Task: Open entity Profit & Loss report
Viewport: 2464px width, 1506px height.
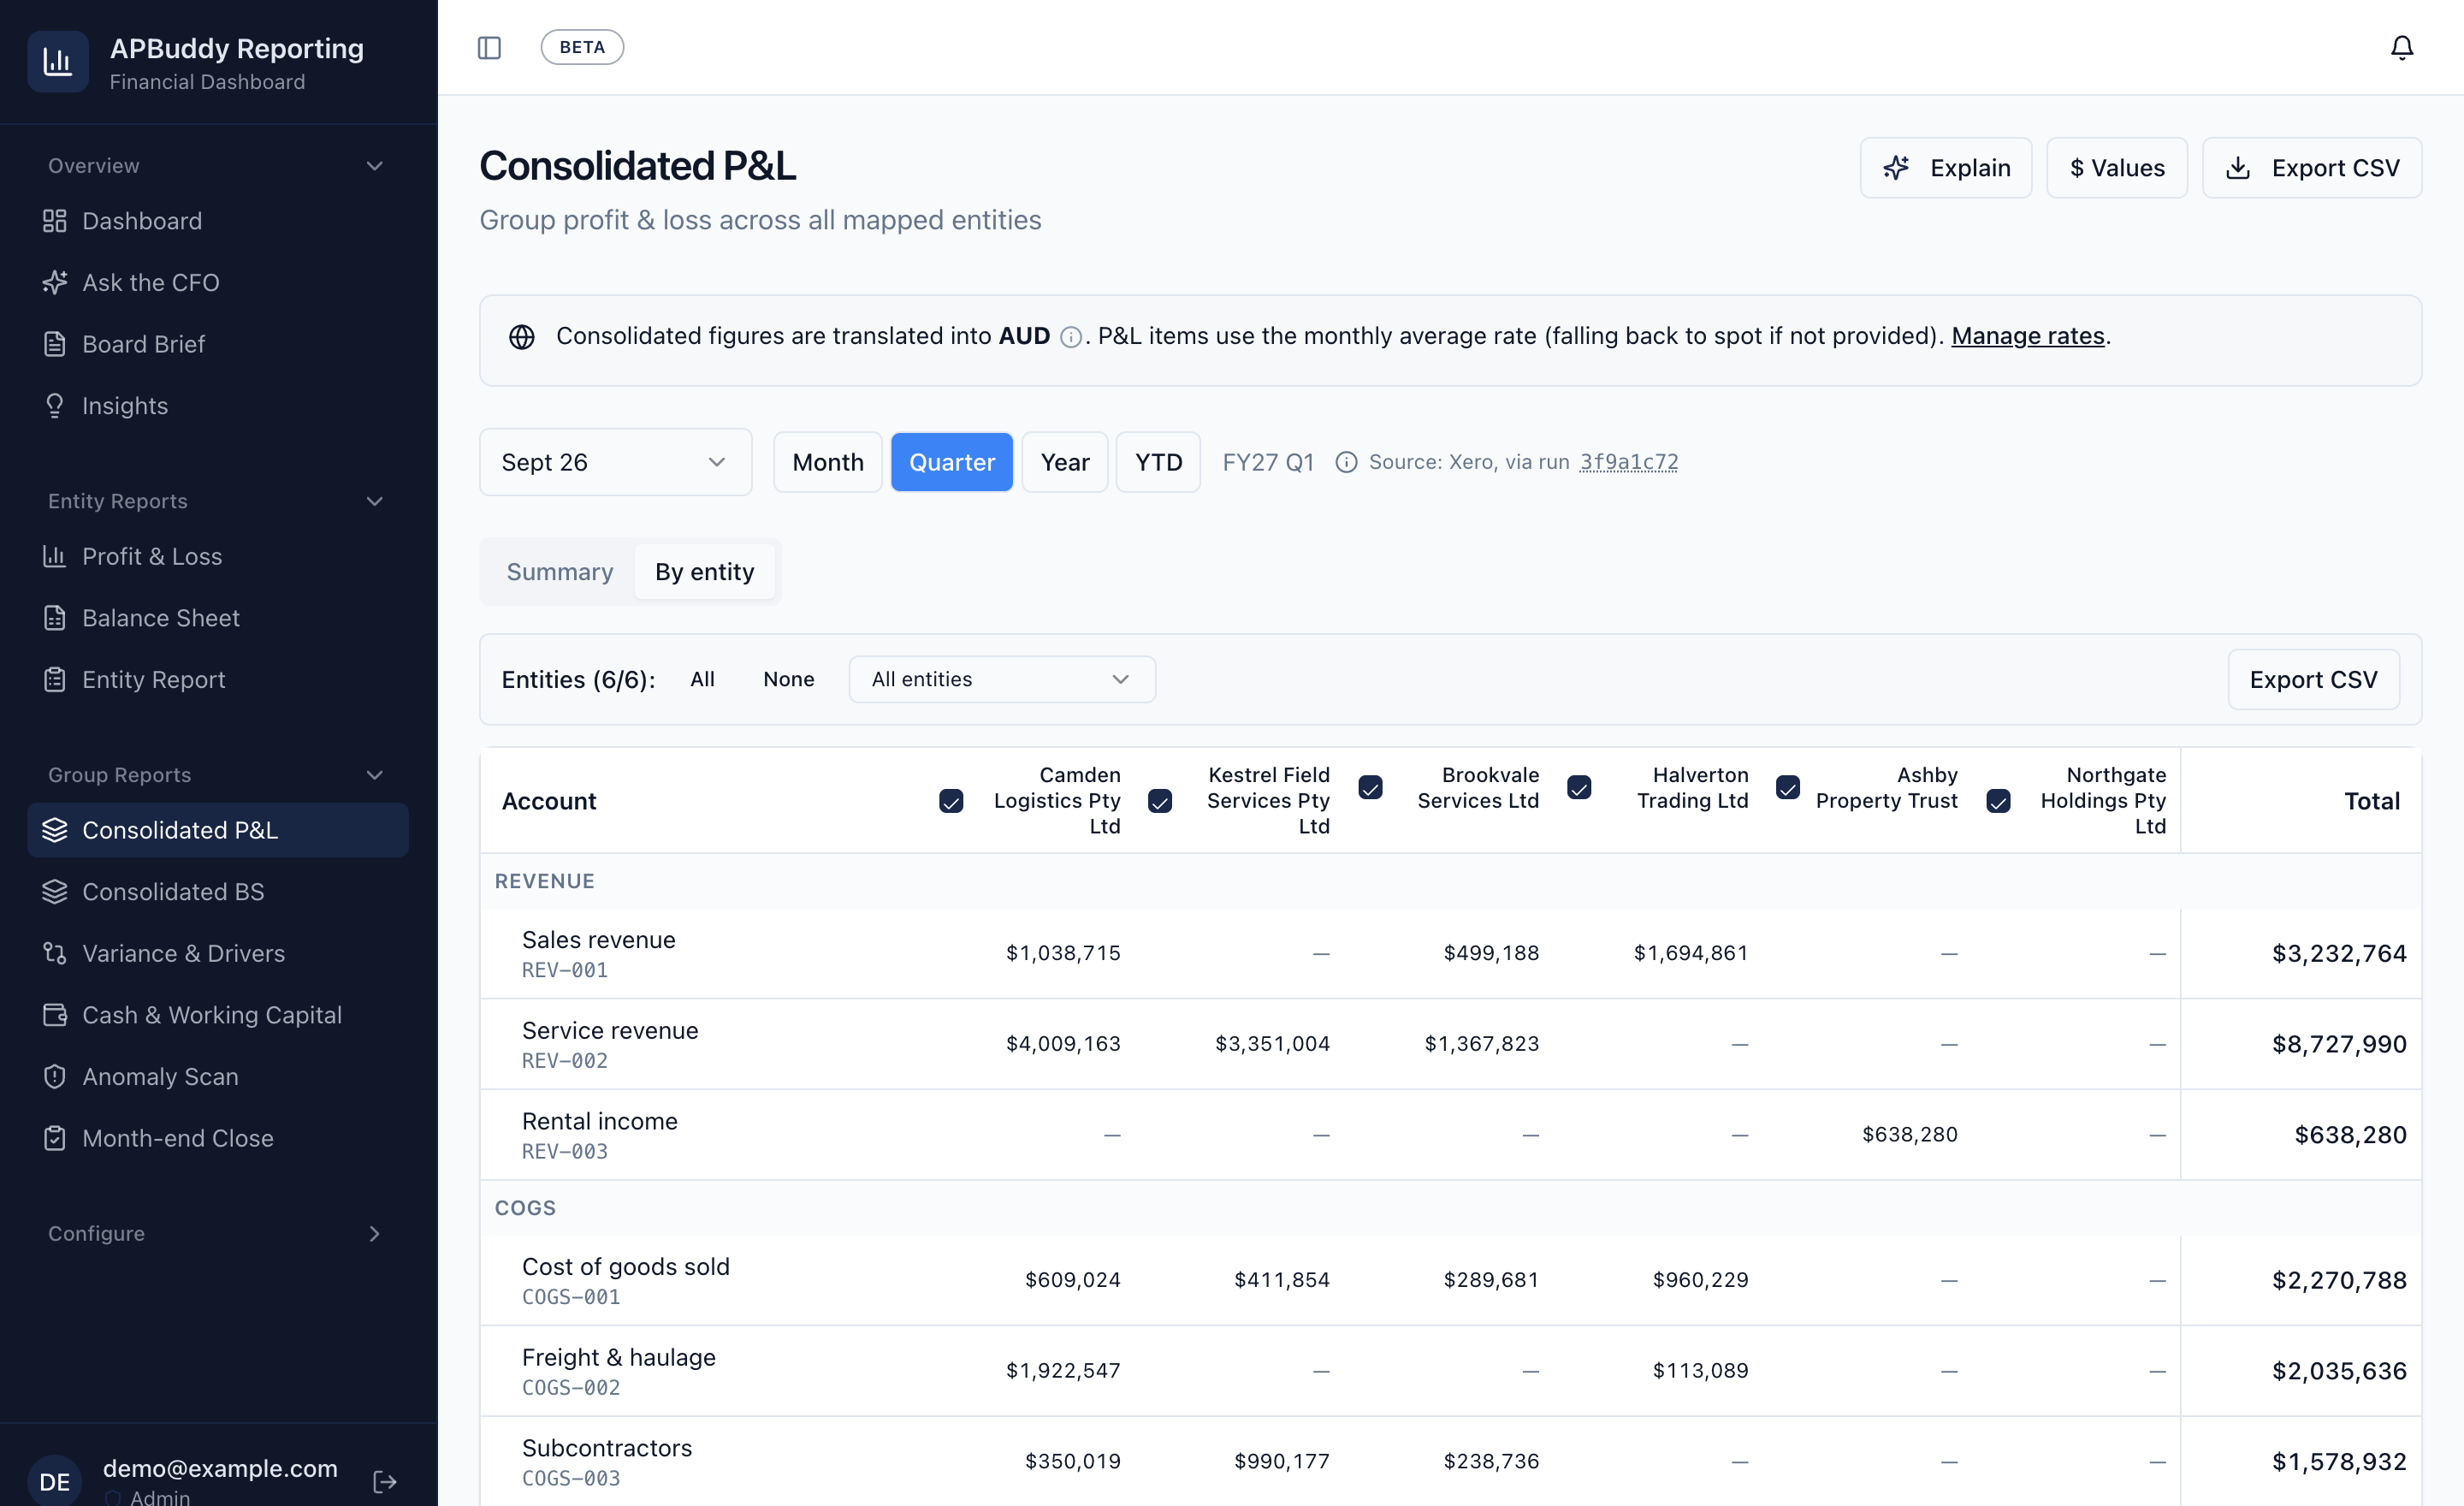Action: 218,556
